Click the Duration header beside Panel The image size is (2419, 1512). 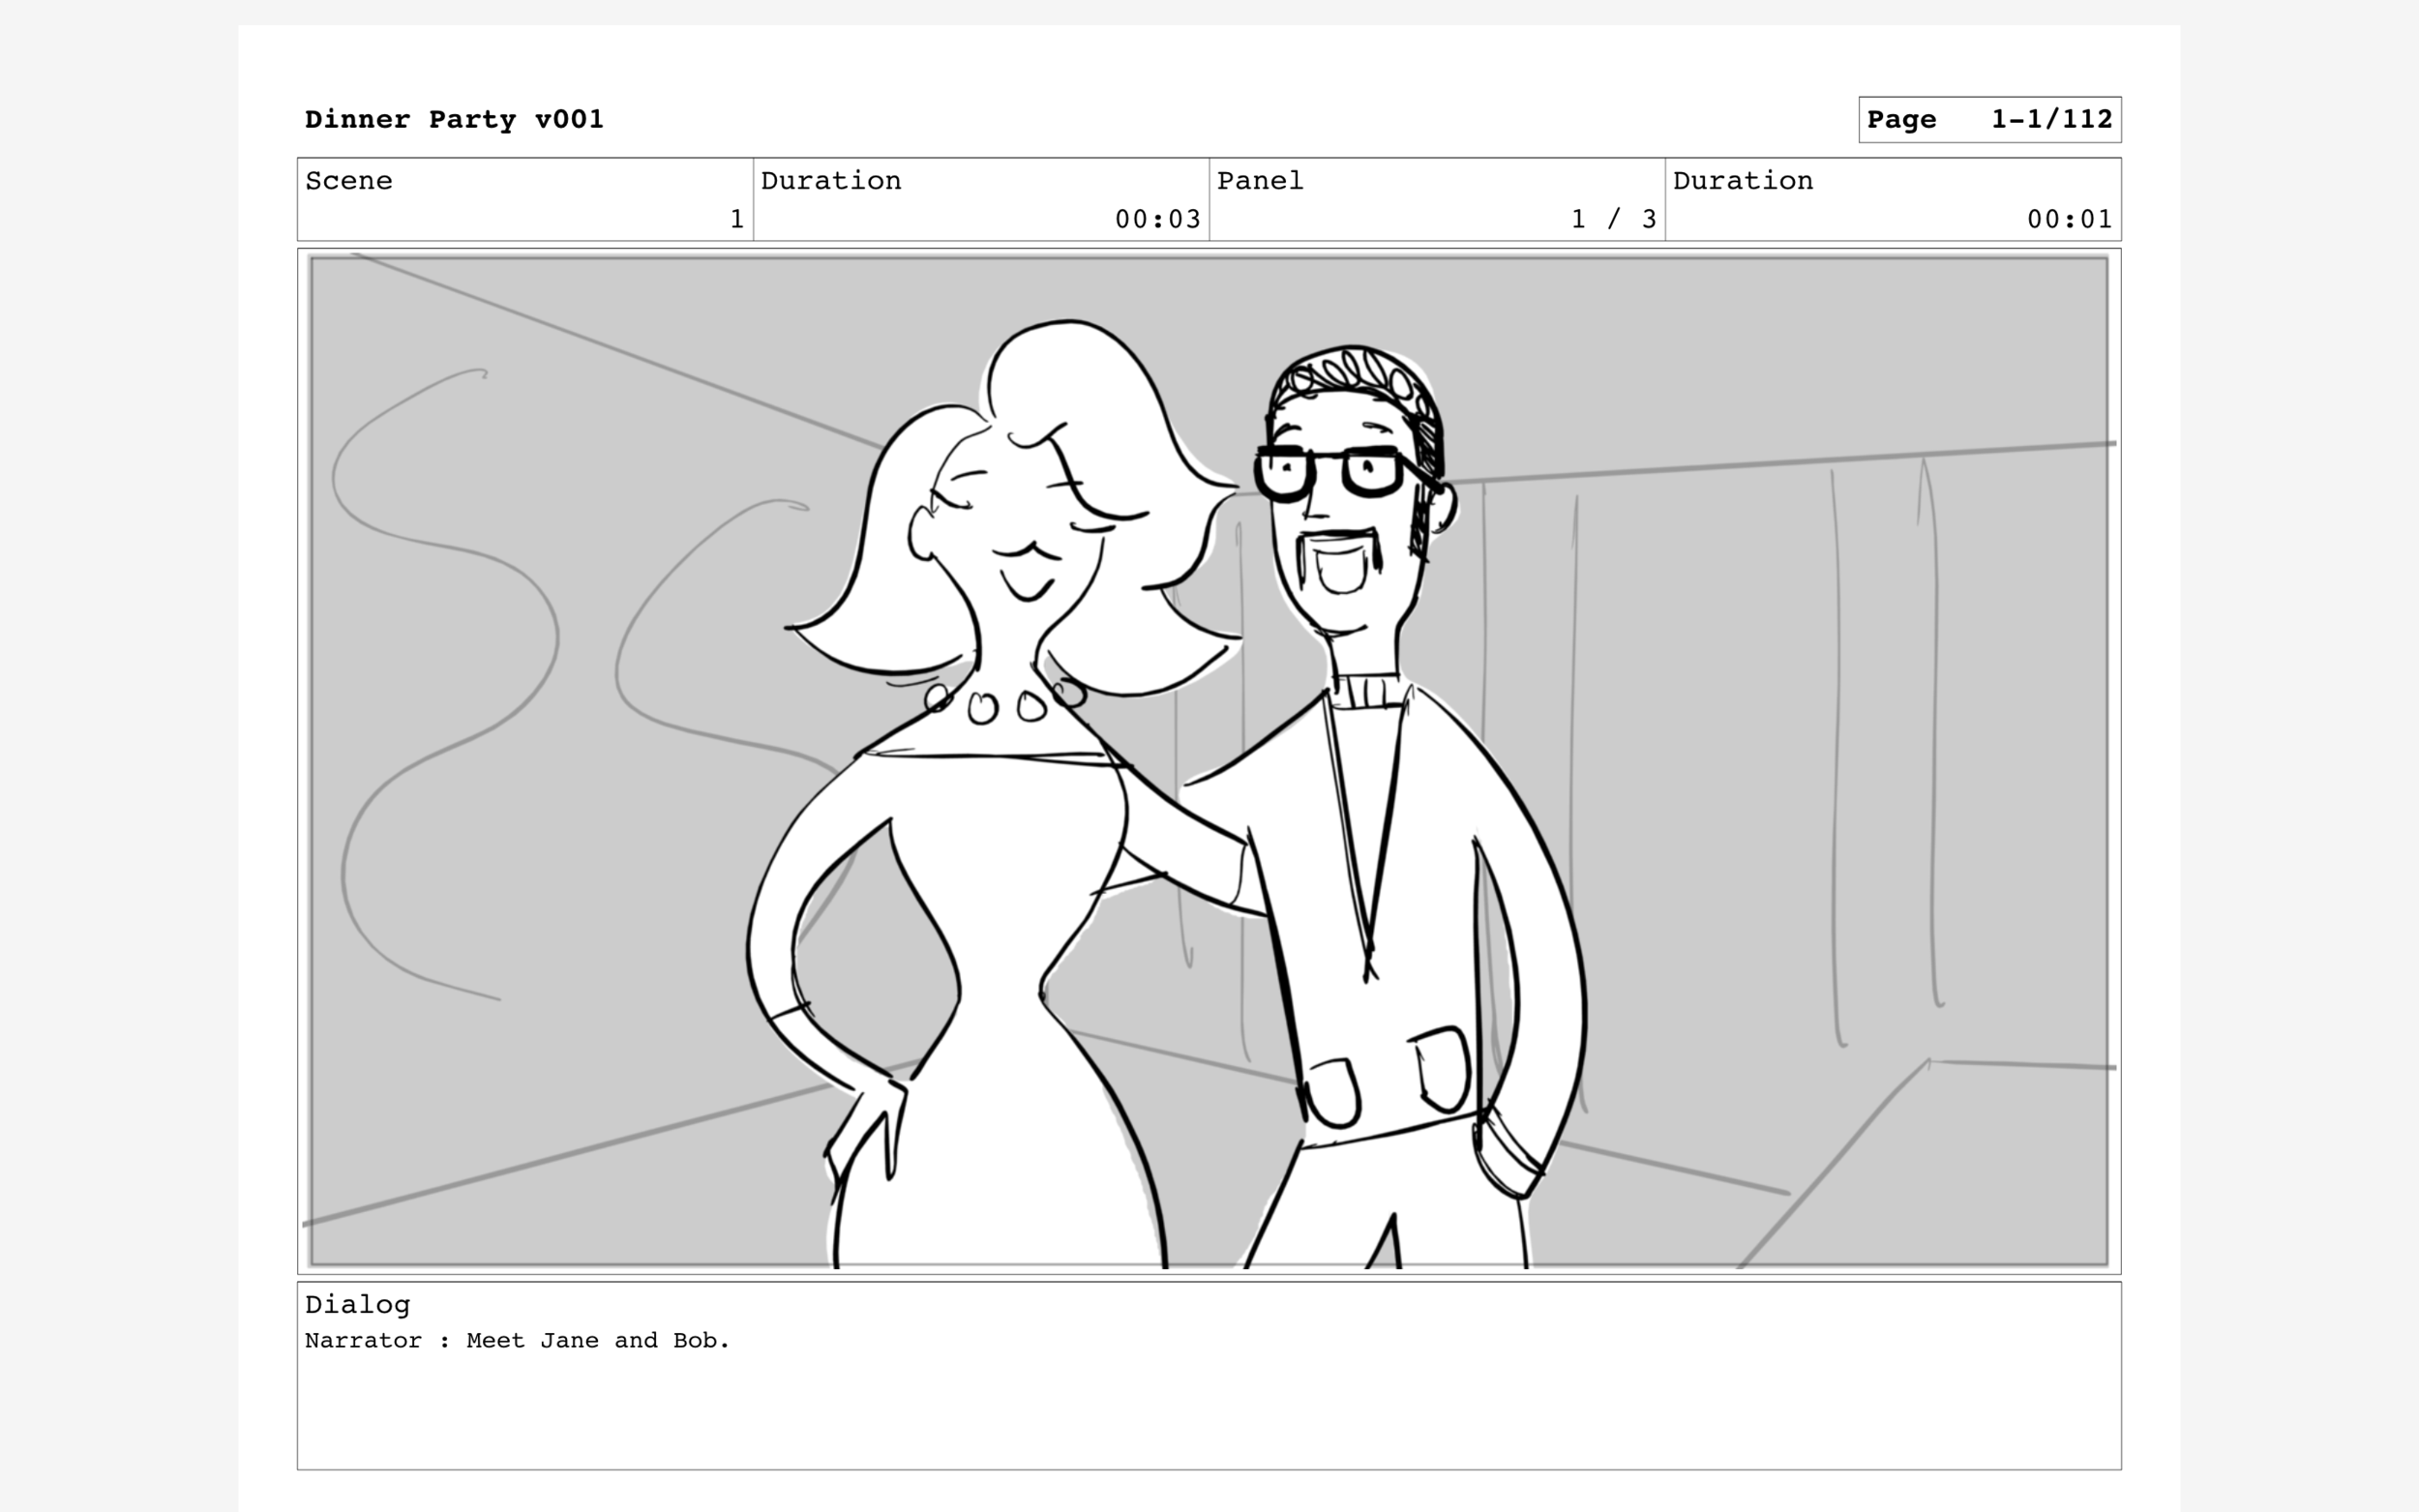click(x=1742, y=181)
